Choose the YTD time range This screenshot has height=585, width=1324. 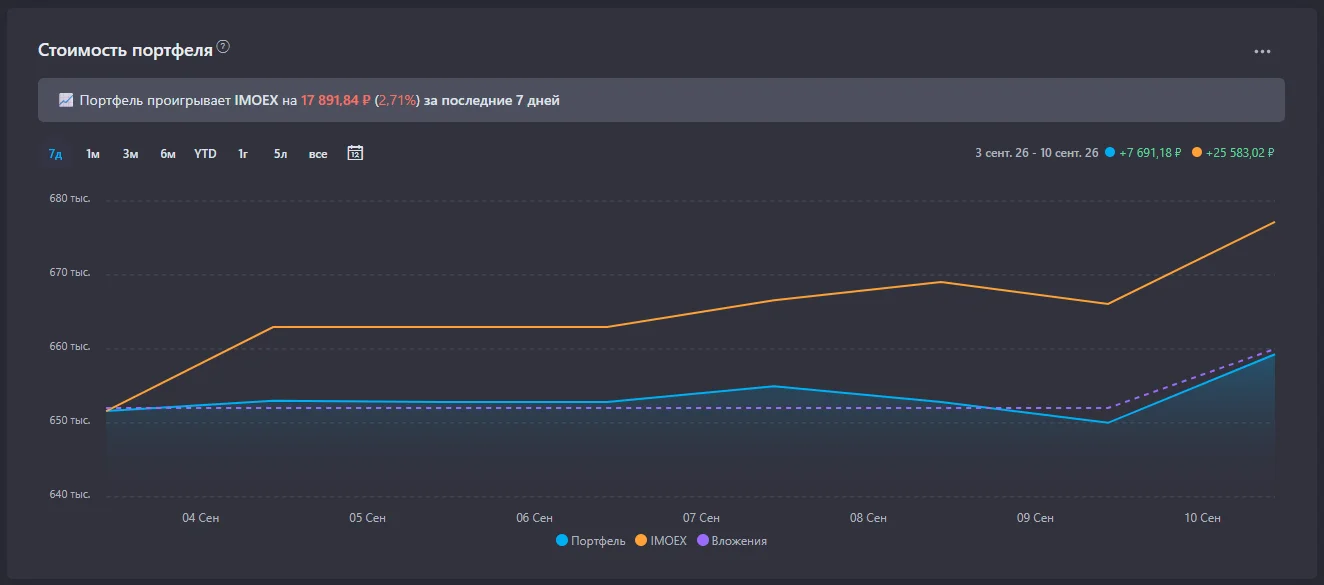(x=205, y=154)
